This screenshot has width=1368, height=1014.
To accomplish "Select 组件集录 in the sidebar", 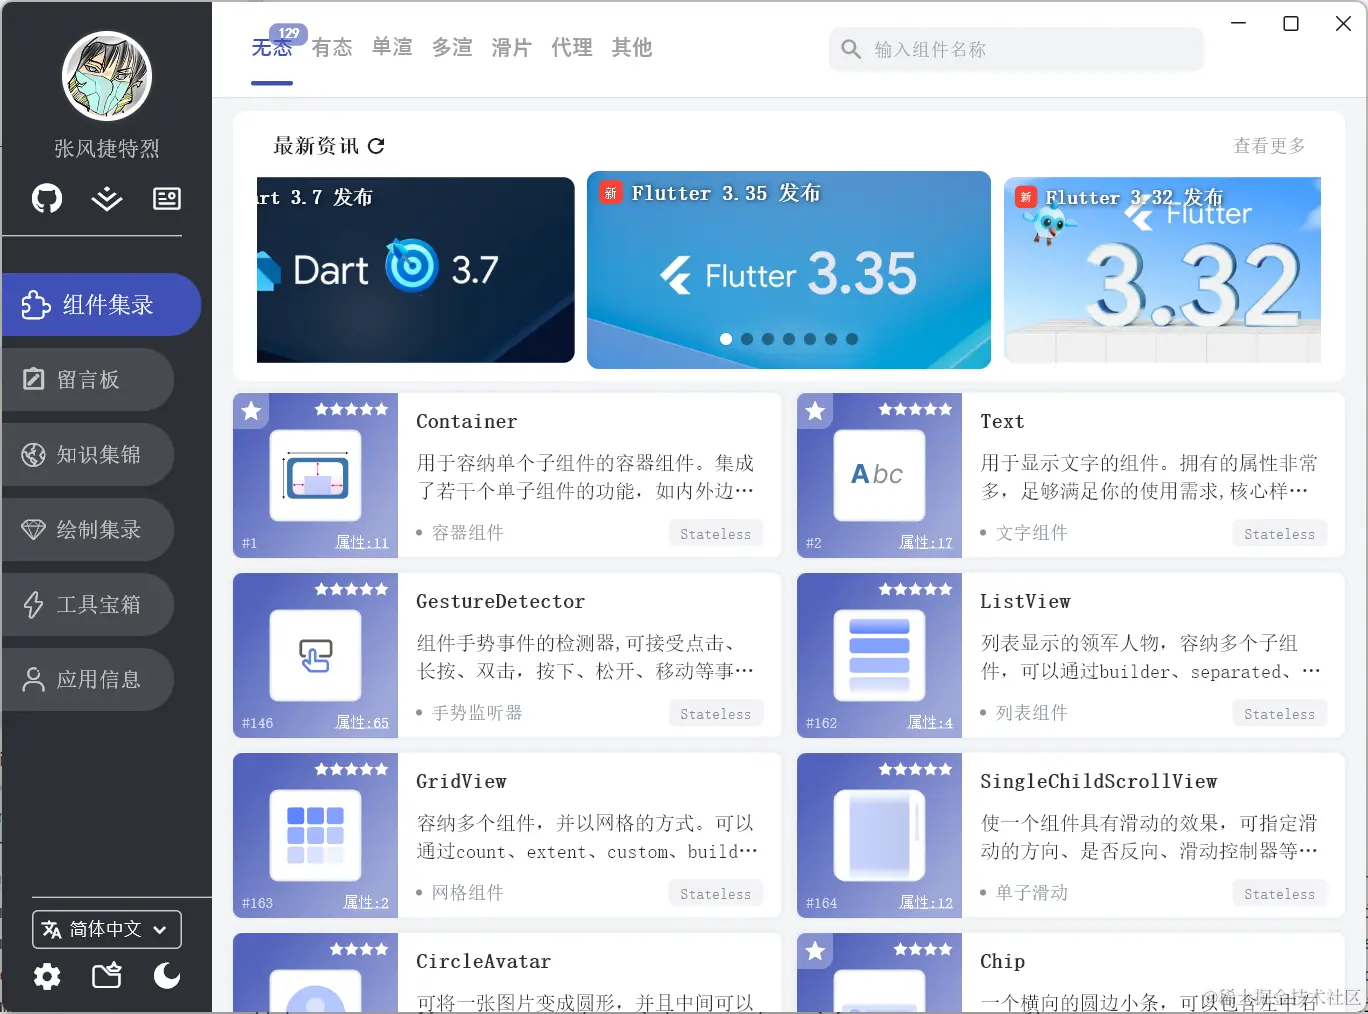I will tap(102, 304).
